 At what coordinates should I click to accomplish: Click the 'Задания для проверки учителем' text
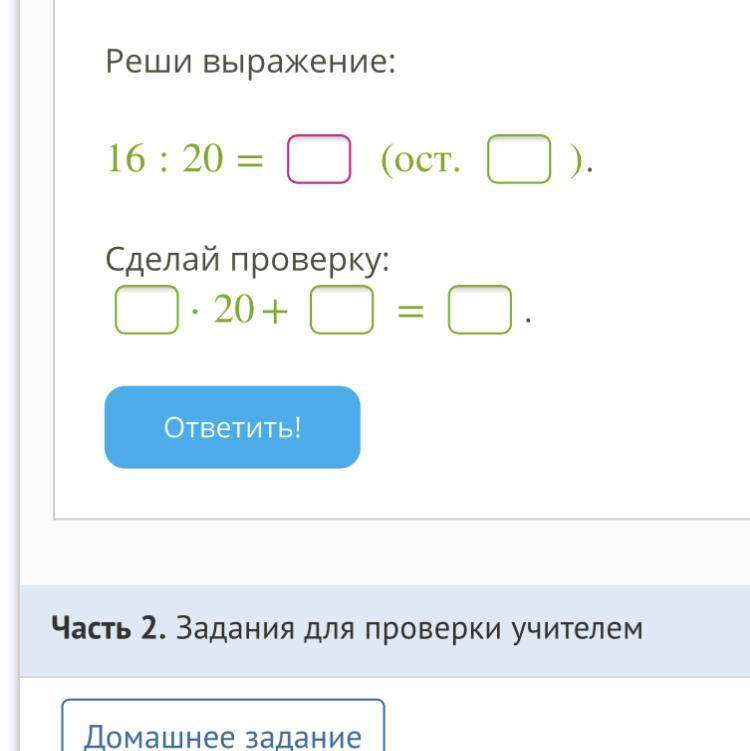click(x=409, y=629)
